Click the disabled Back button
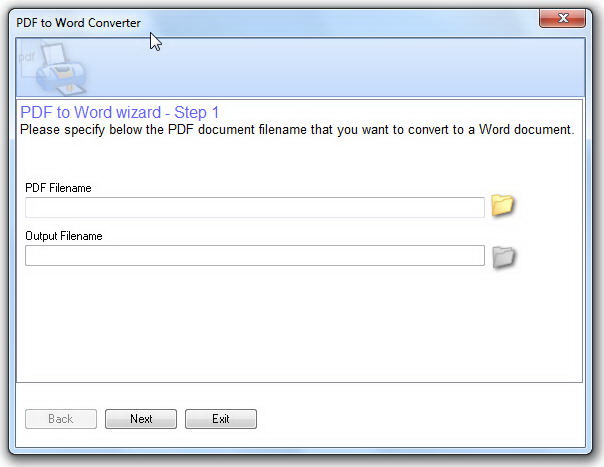This screenshot has width=604, height=467. [x=61, y=419]
